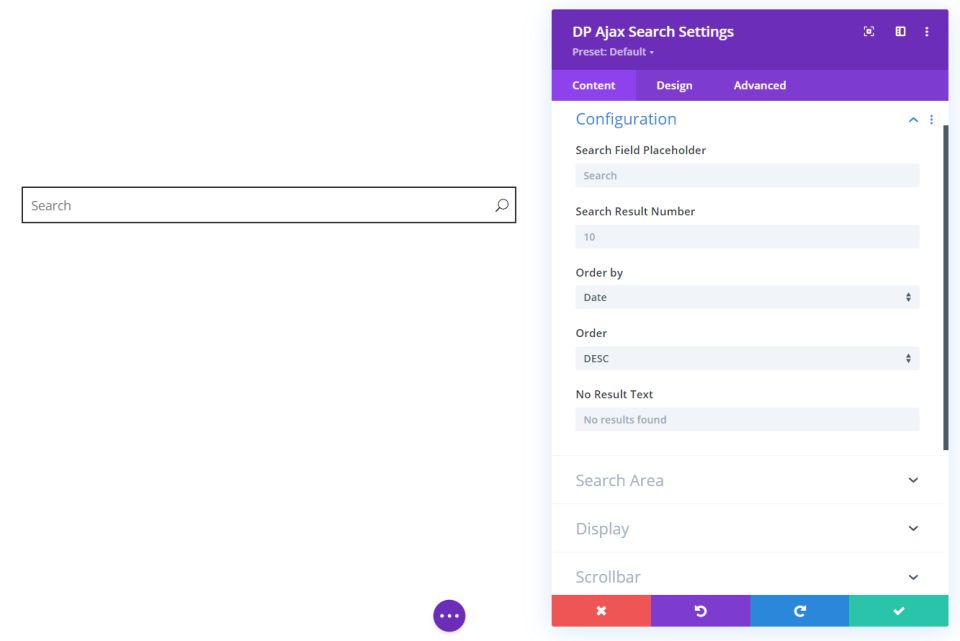The width and height of the screenshot is (960, 641).
Task: Open the Configuration section options dots
Action: [x=931, y=120]
